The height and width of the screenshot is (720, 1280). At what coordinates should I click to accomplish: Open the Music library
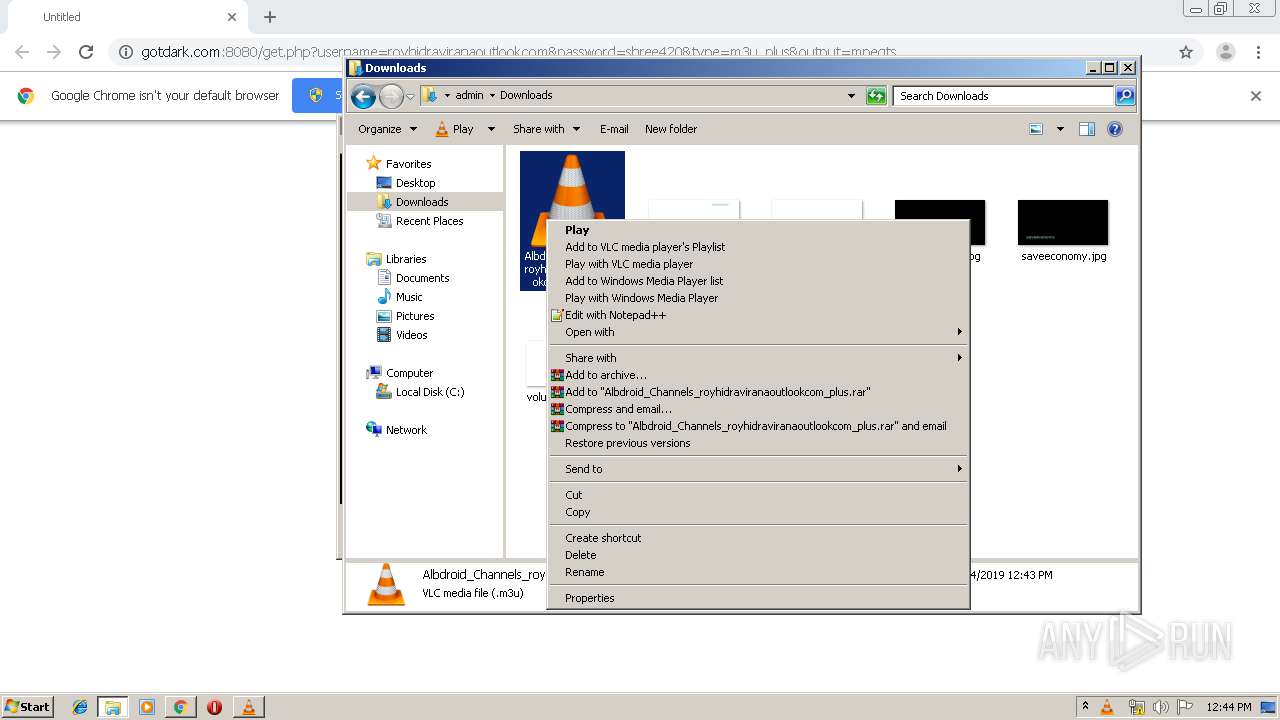pyautogui.click(x=409, y=297)
